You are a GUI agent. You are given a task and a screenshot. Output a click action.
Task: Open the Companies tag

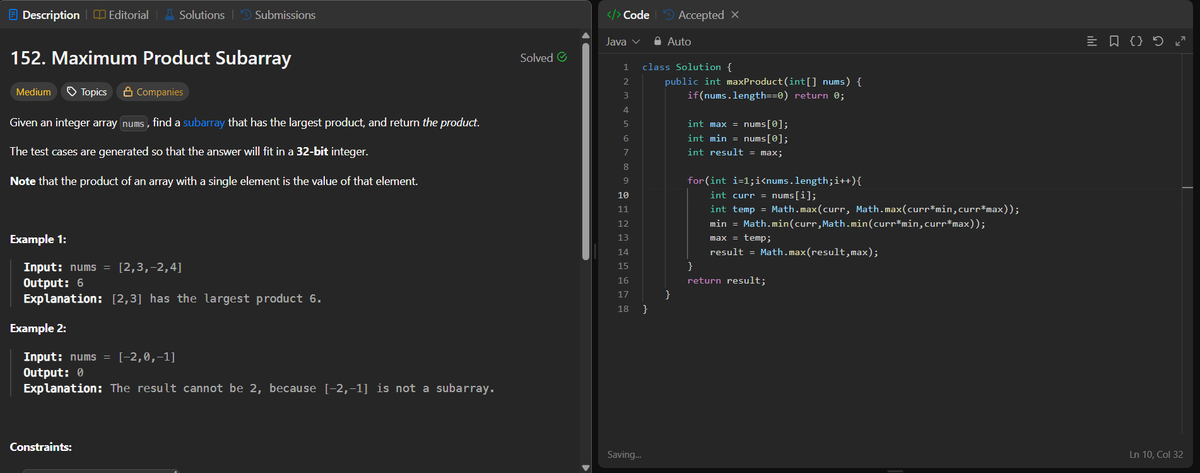152,92
